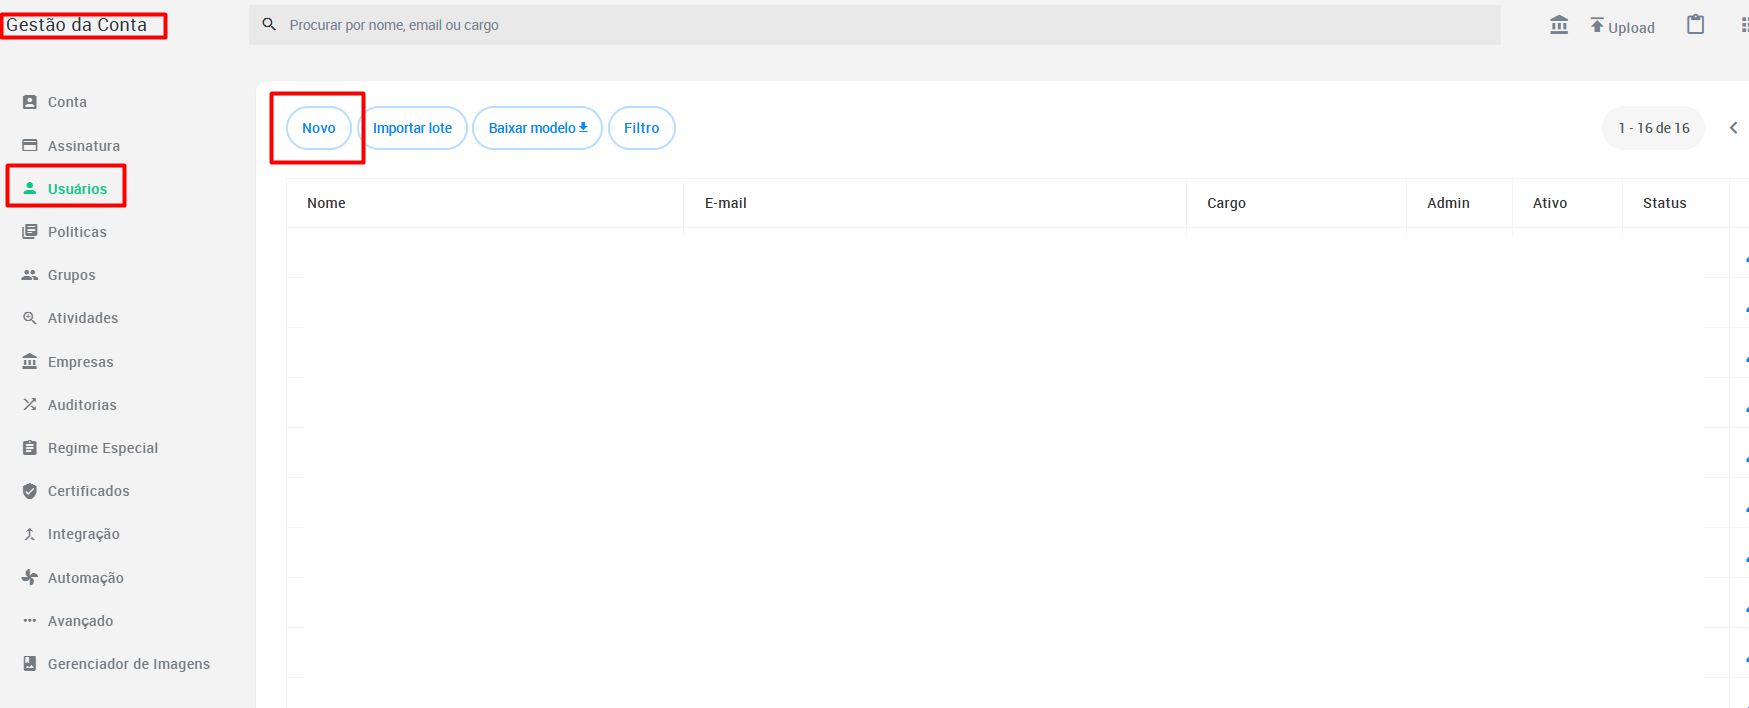Click the Conta sidebar icon
The width and height of the screenshot is (1749, 708).
coord(30,102)
